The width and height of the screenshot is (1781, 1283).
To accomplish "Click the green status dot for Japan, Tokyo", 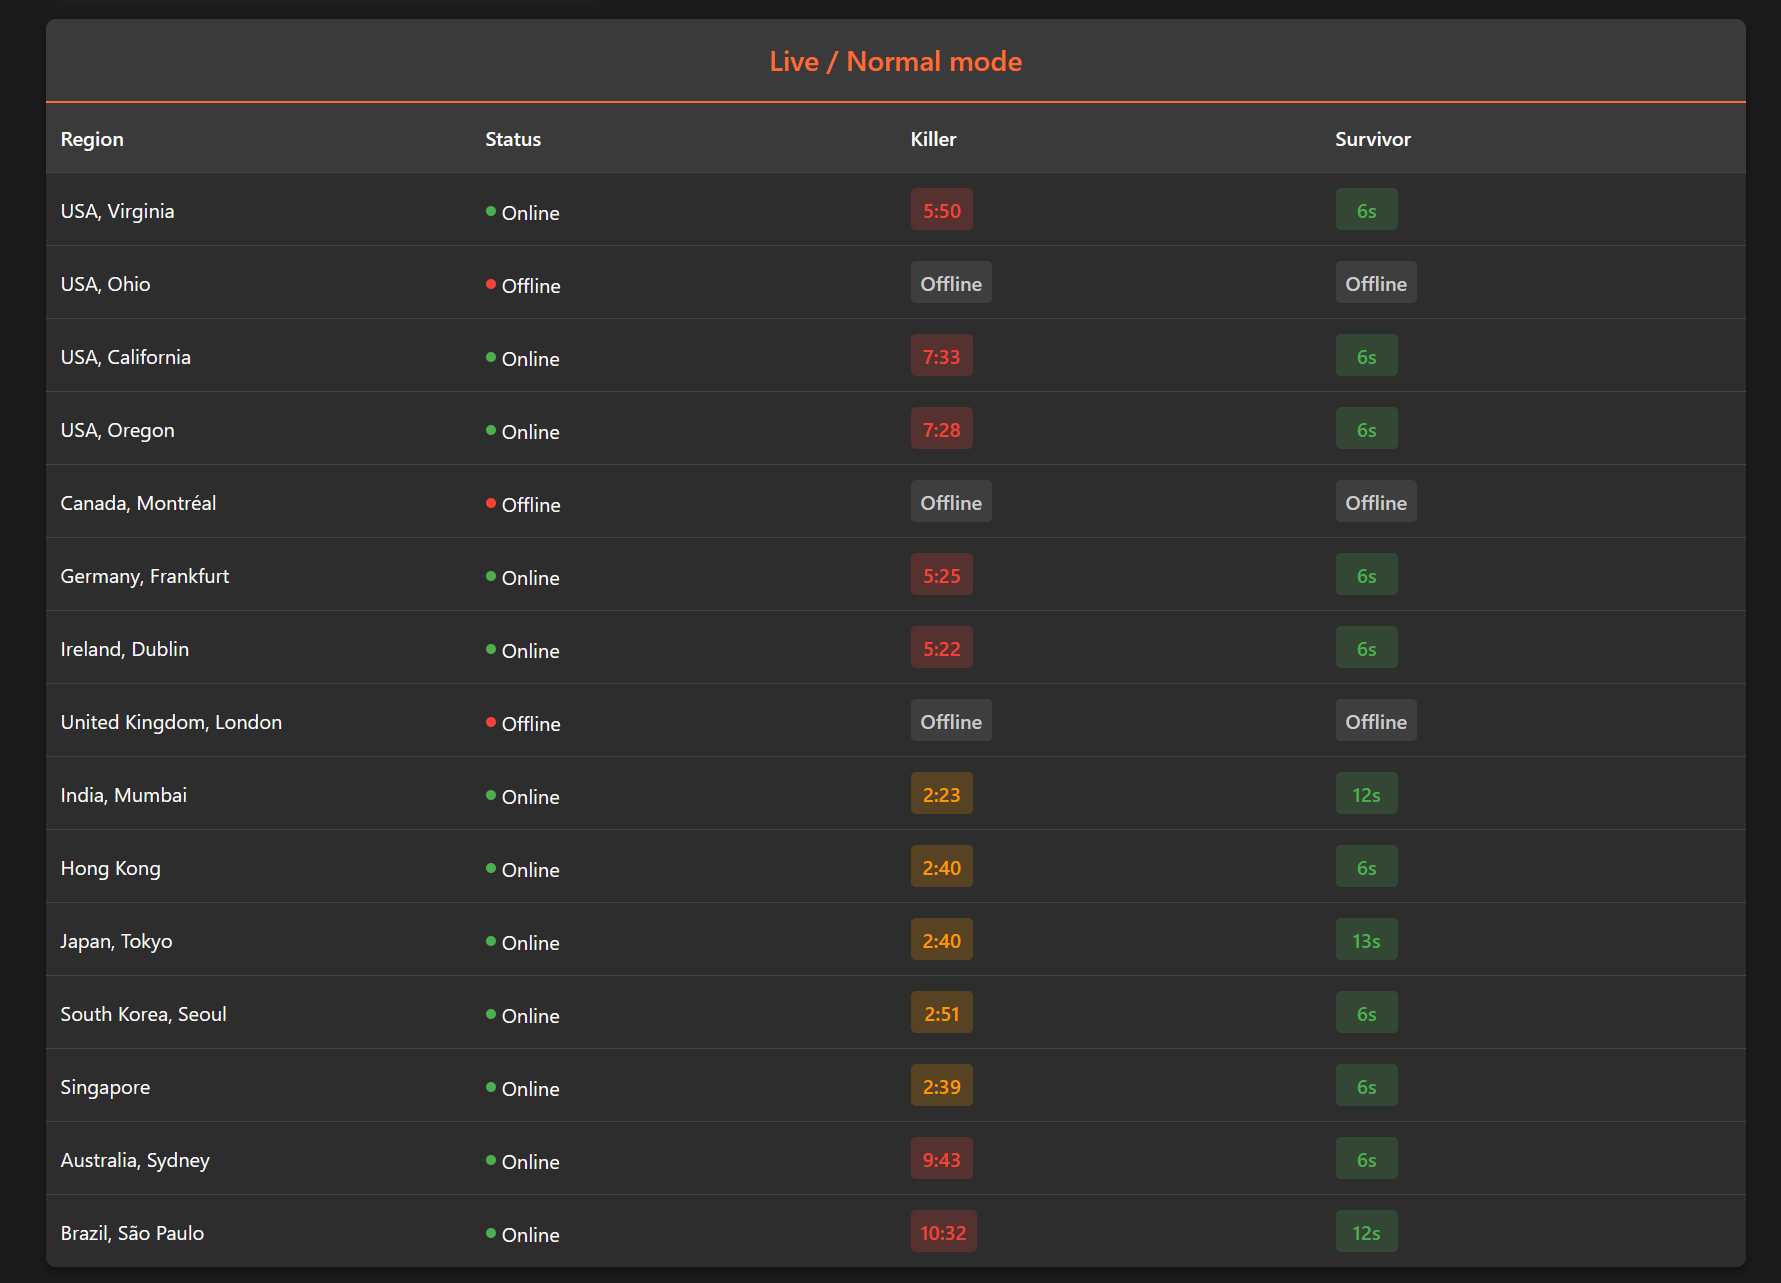I will (x=491, y=941).
